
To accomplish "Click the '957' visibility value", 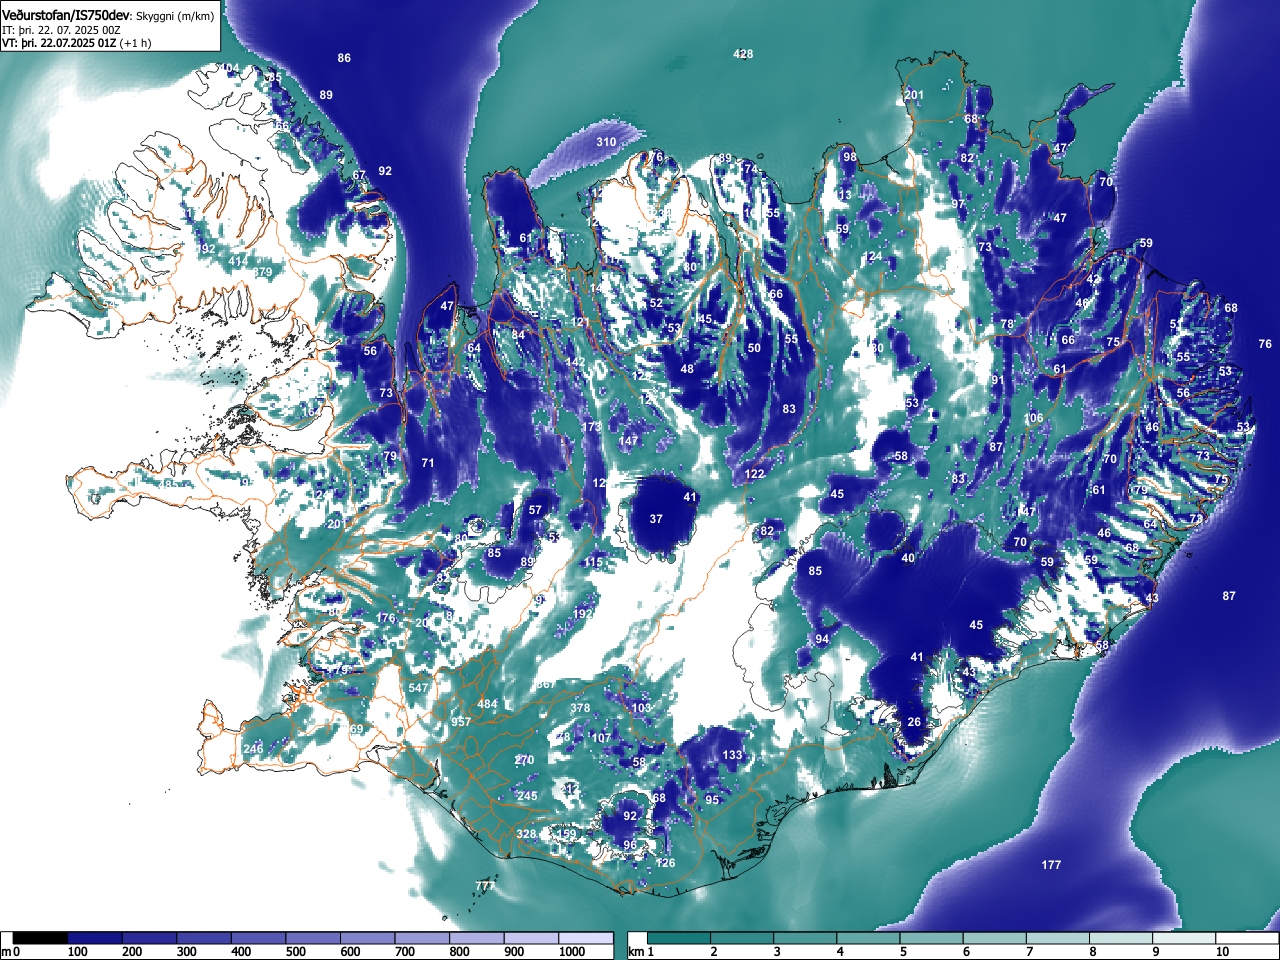I will (x=461, y=722).
